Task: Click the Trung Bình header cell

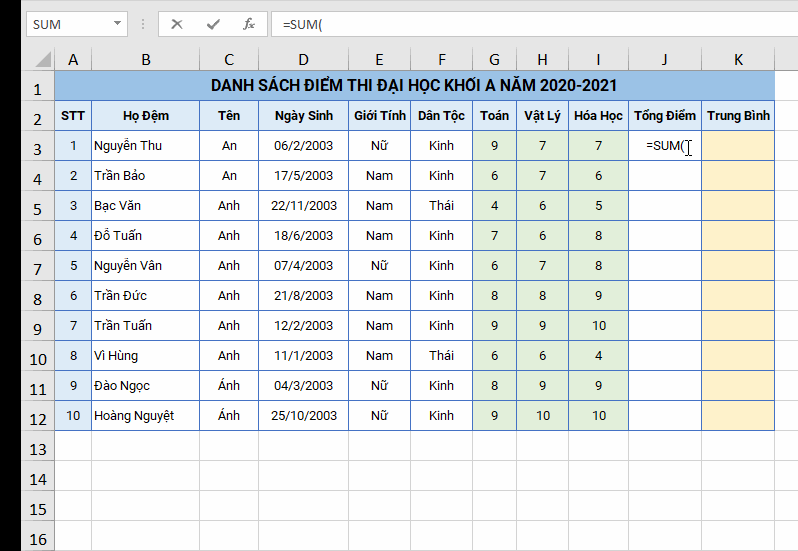Action: (x=738, y=115)
